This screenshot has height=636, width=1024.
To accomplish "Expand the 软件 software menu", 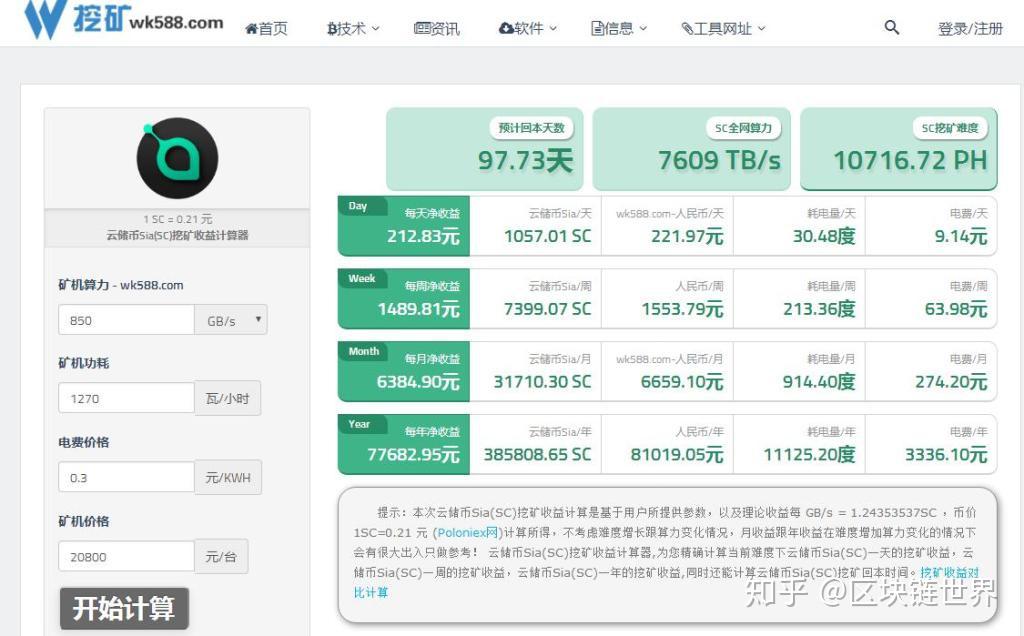I will pyautogui.click(x=528, y=29).
